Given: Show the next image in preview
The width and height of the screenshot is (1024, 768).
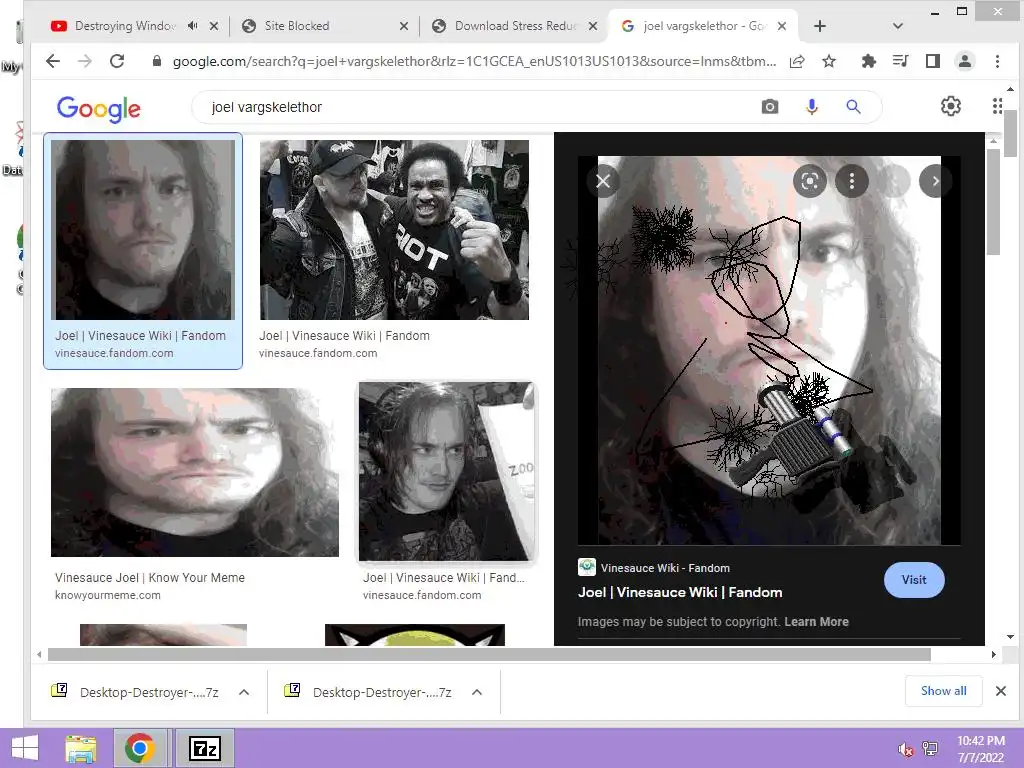Looking at the screenshot, I should [x=935, y=181].
